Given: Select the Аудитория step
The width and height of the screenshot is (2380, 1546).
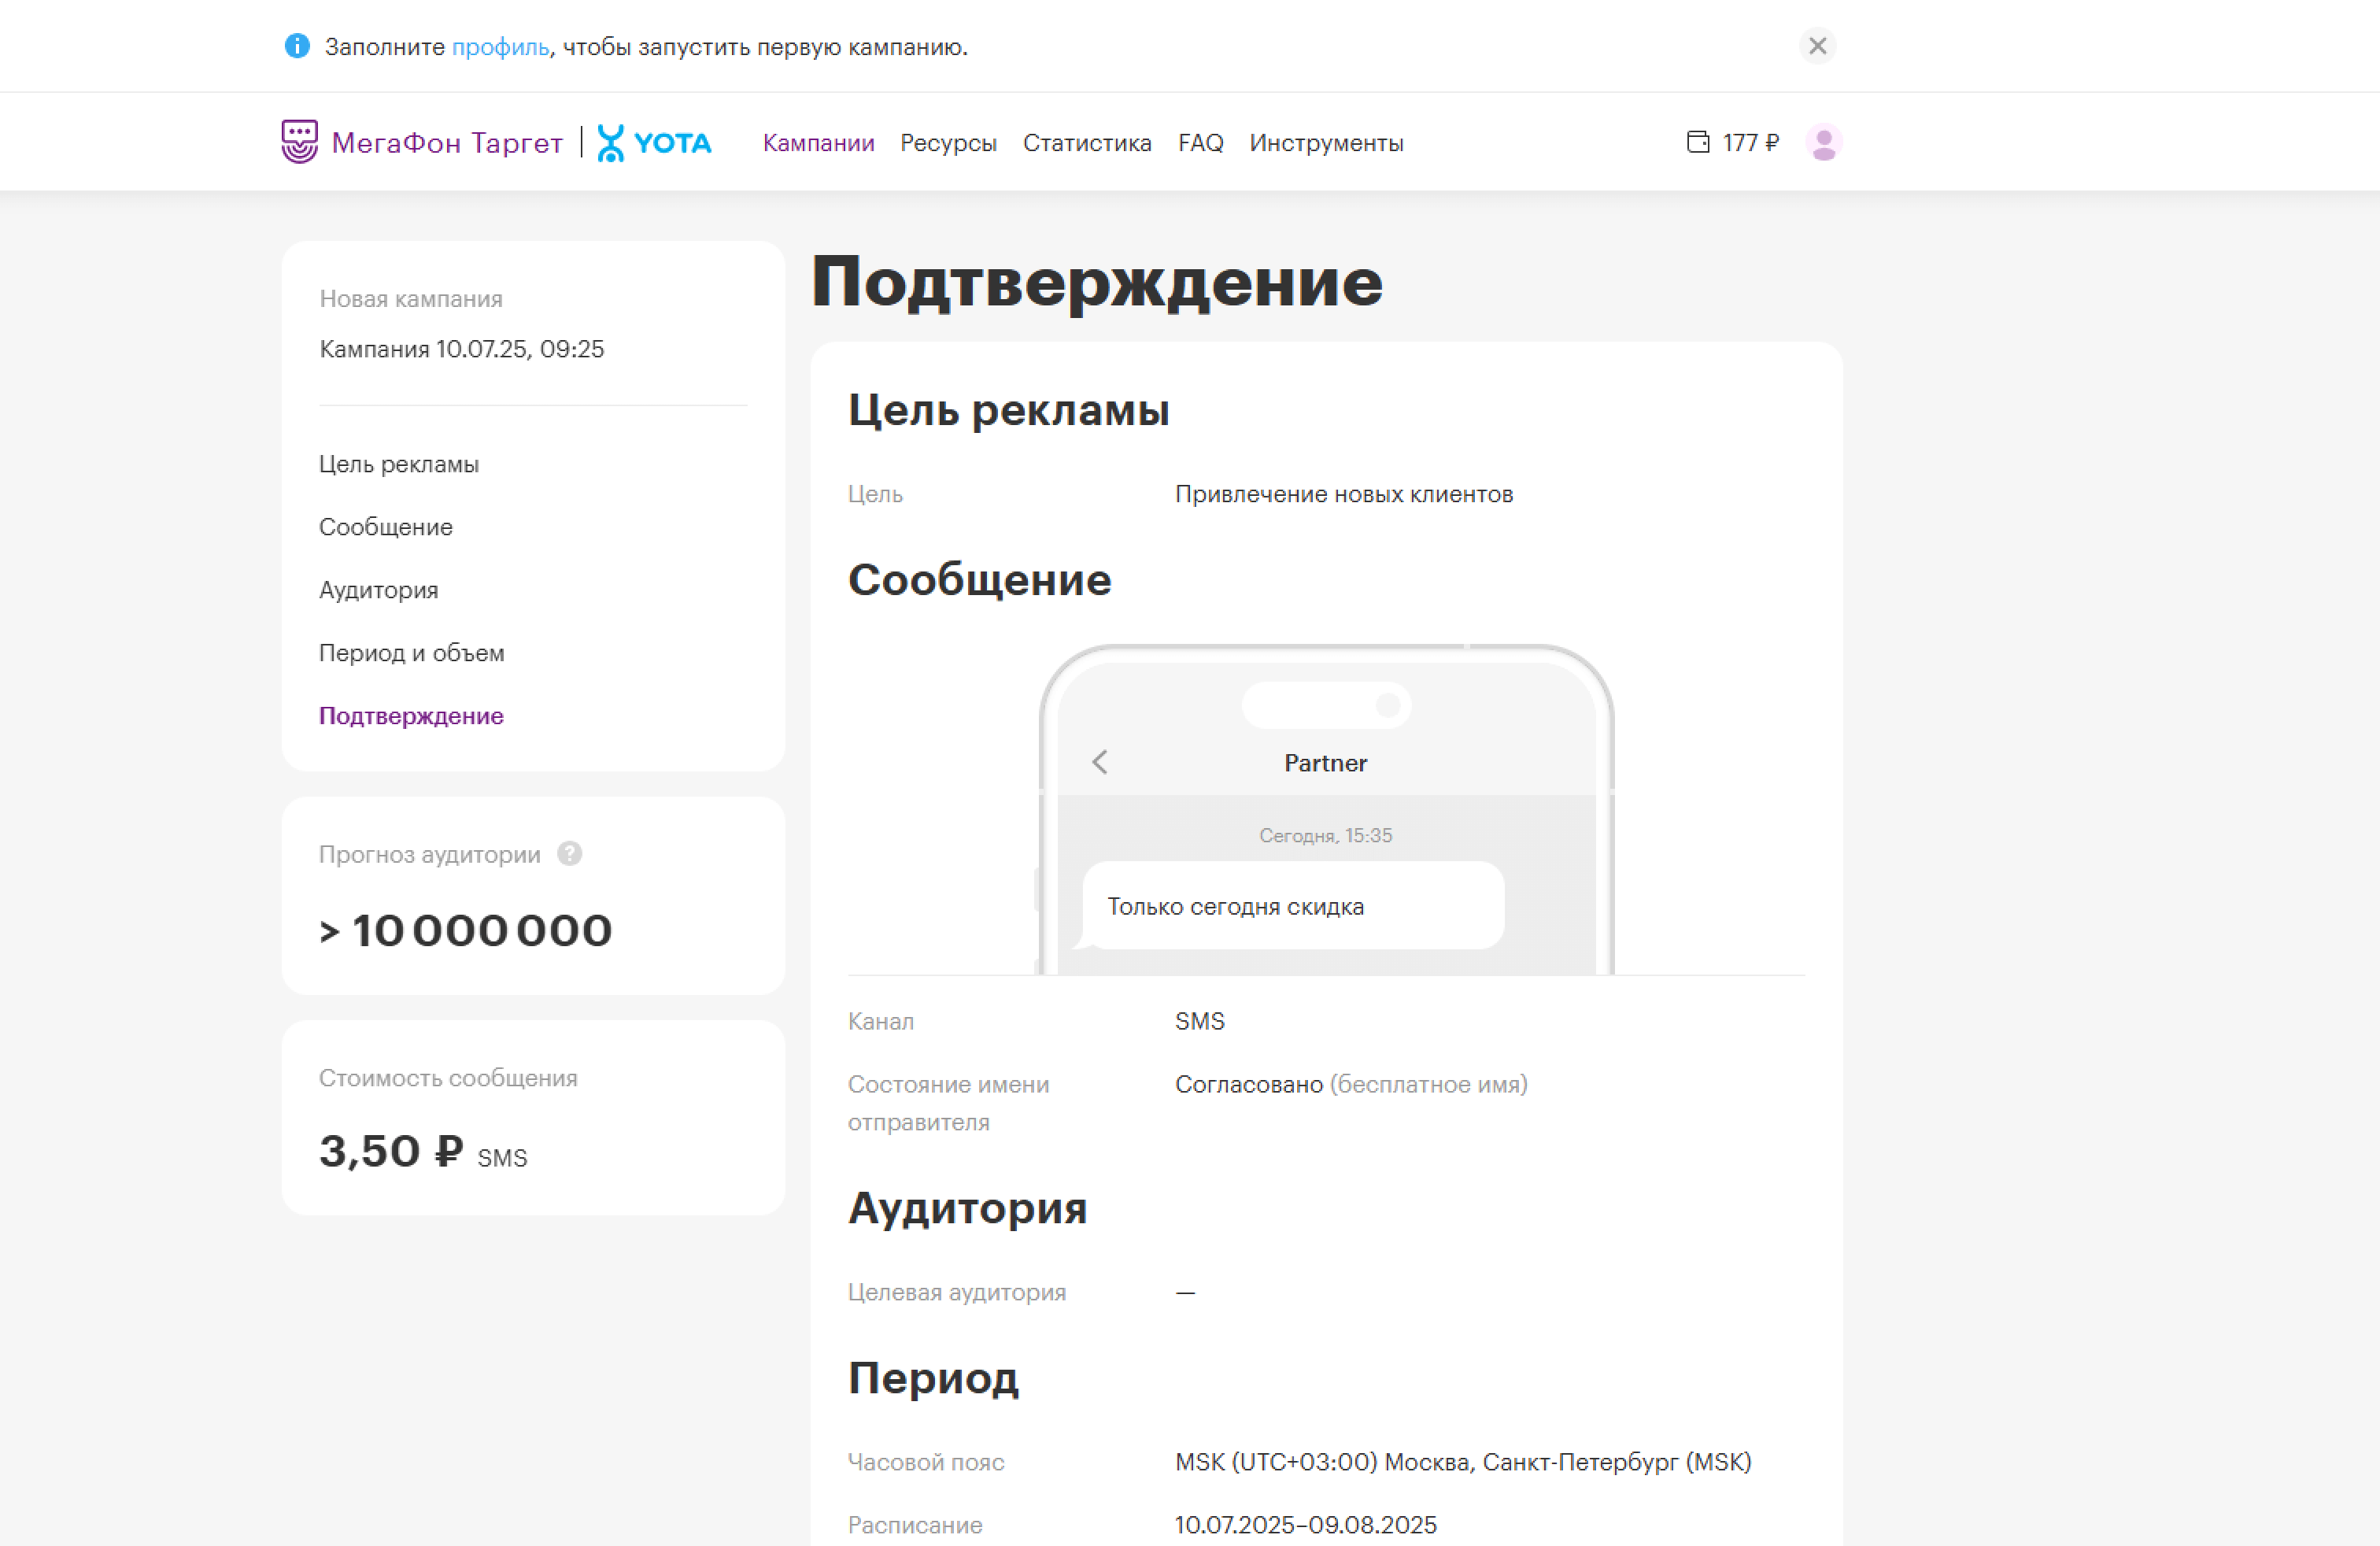Looking at the screenshot, I should [378, 589].
